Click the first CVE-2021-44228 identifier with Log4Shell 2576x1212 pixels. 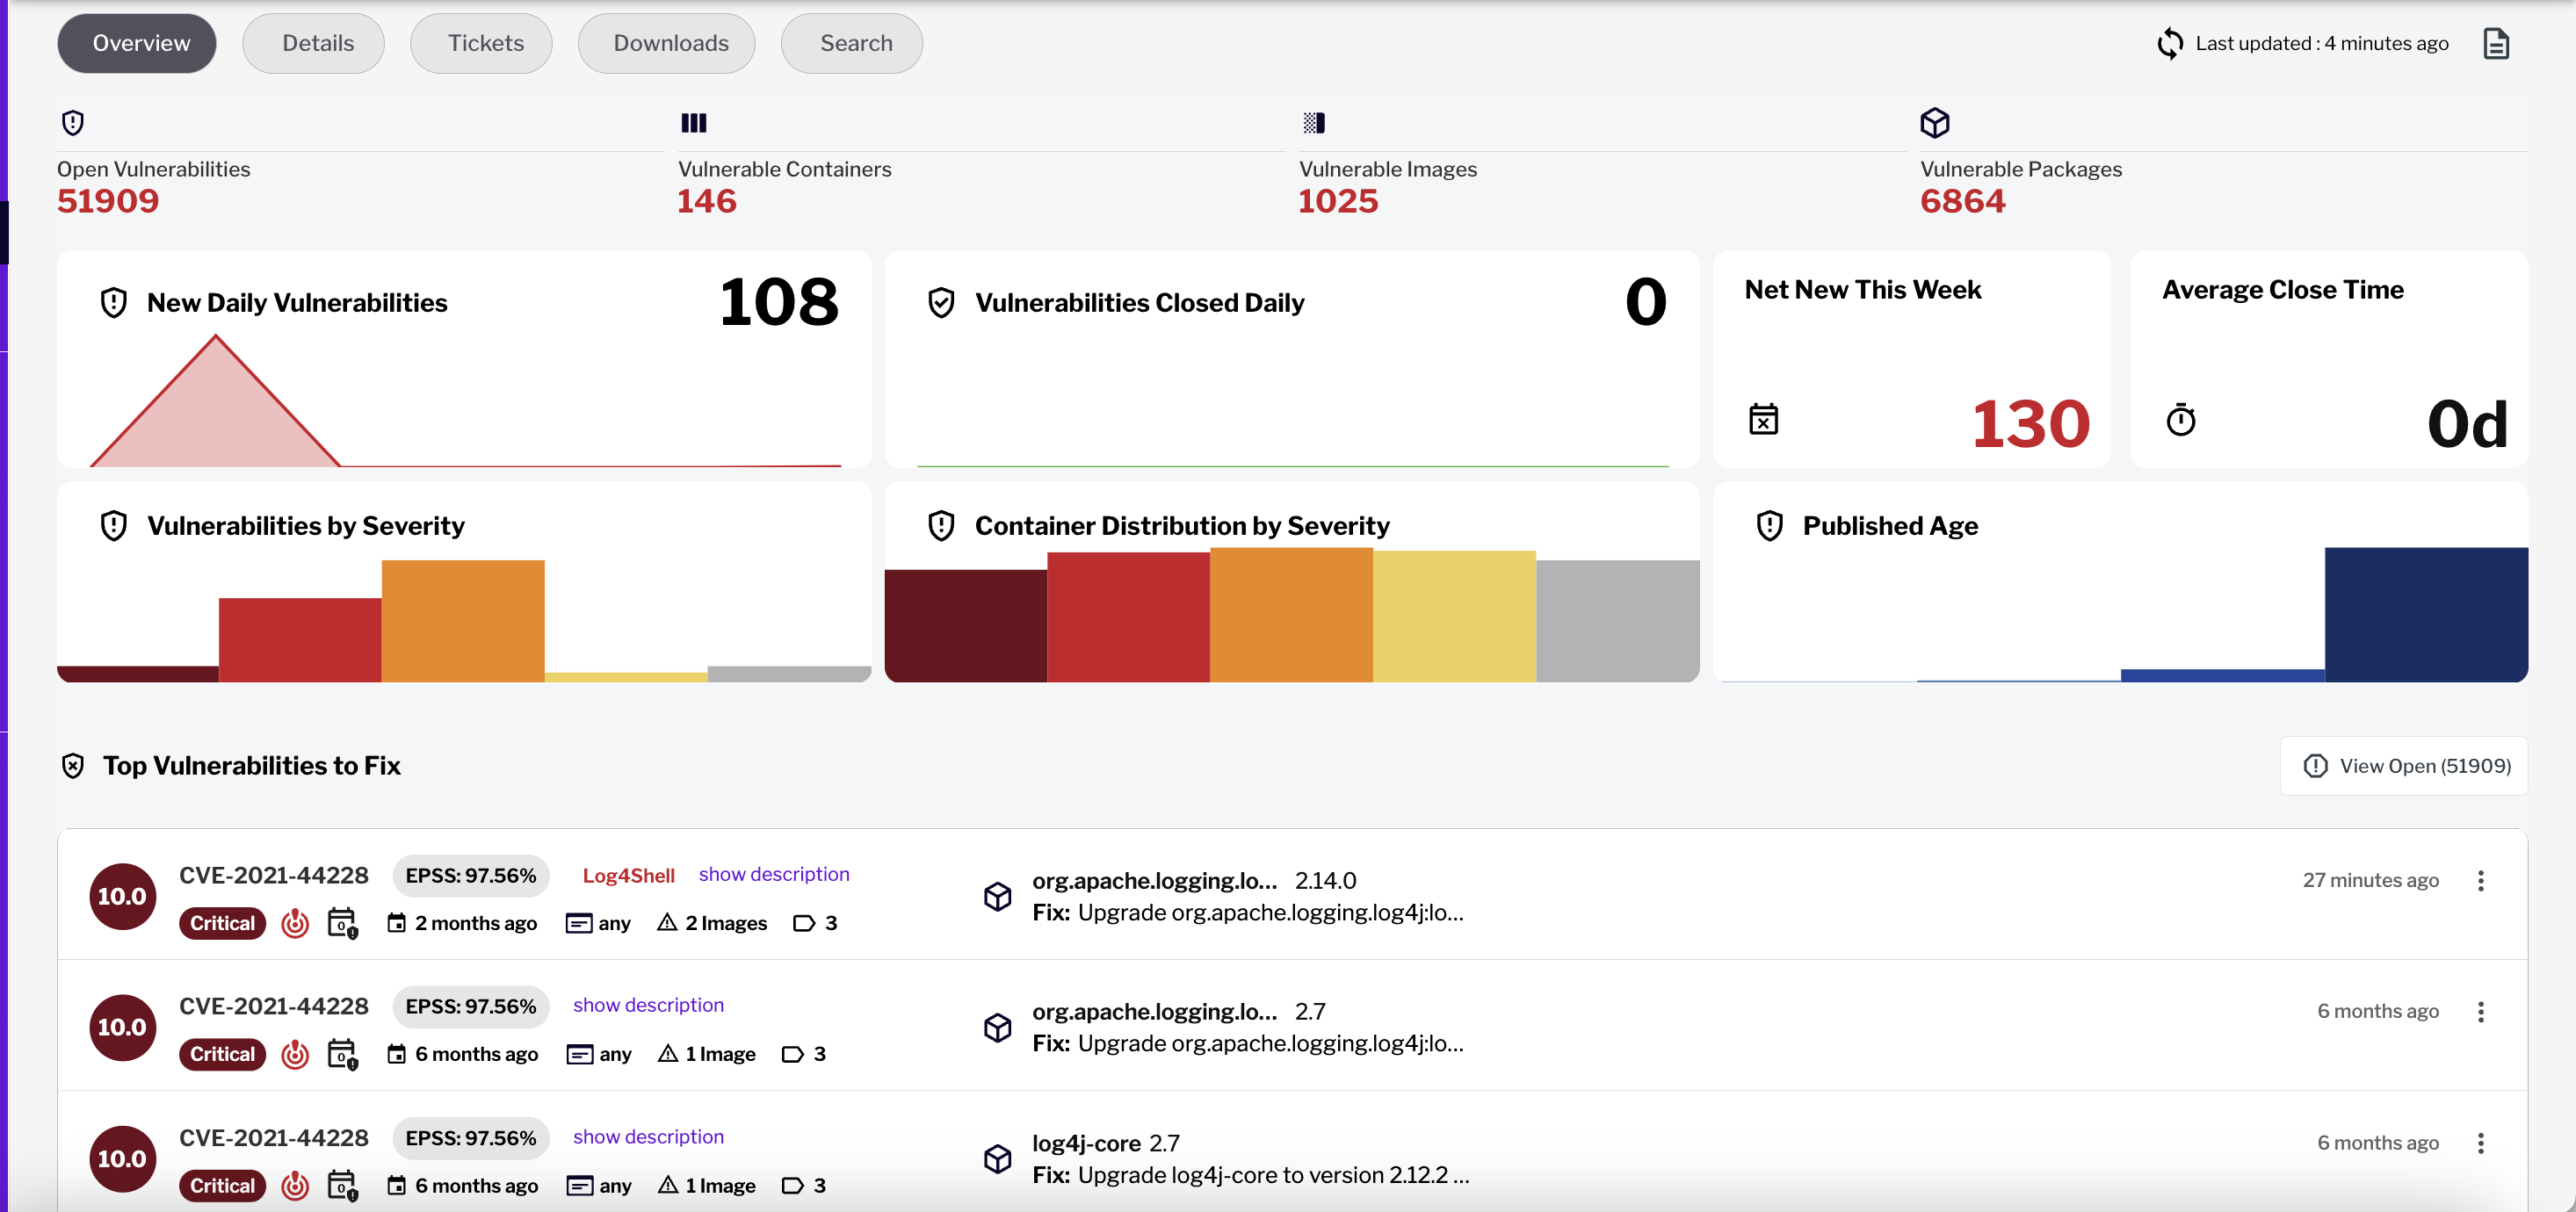point(274,876)
